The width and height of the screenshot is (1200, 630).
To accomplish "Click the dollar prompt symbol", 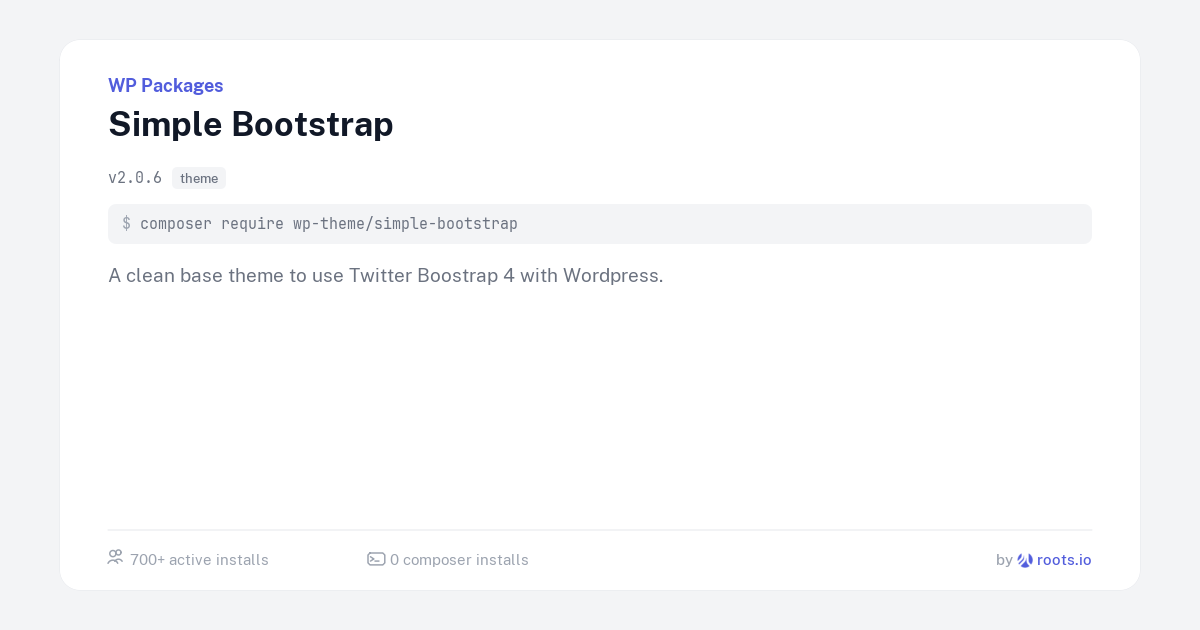I will point(126,224).
